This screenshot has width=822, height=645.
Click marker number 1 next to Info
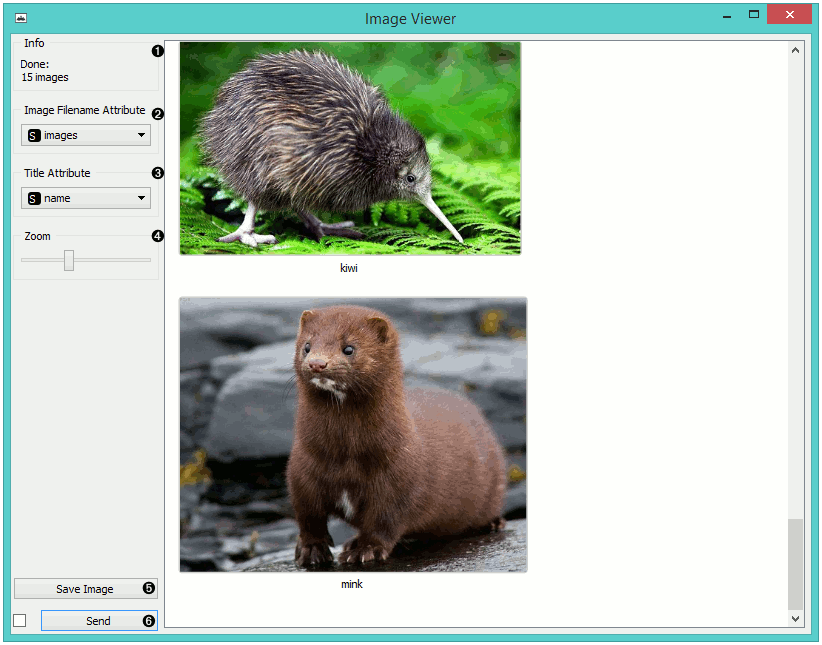coord(157,51)
